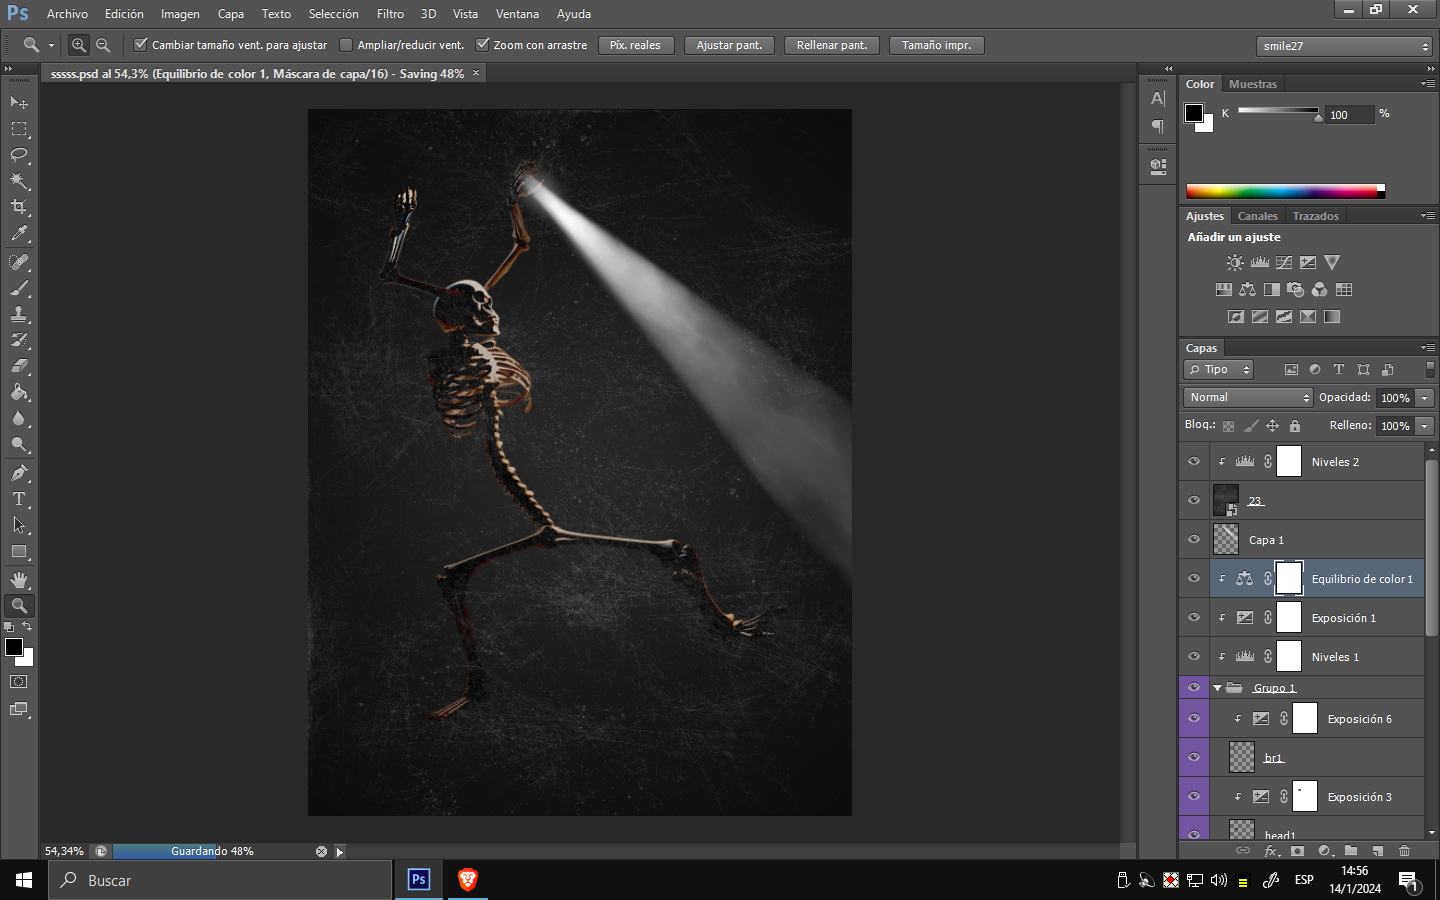Switch to the Muestras tab
The width and height of the screenshot is (1440, 900).
(1253, 84)
